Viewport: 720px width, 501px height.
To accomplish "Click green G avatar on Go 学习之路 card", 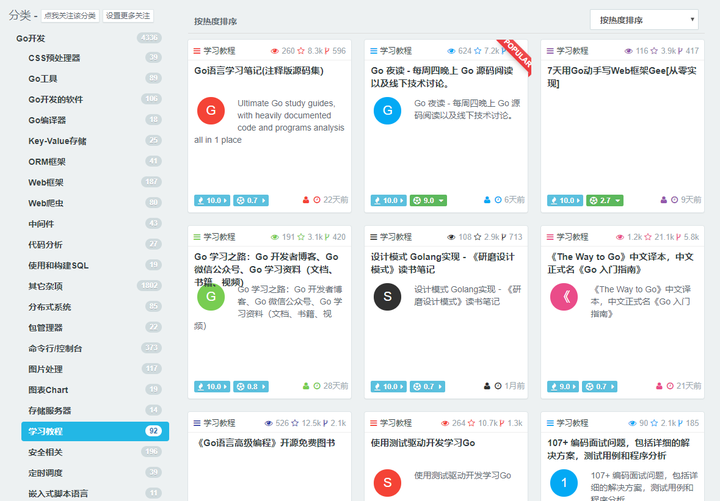I will click(211, 297).
